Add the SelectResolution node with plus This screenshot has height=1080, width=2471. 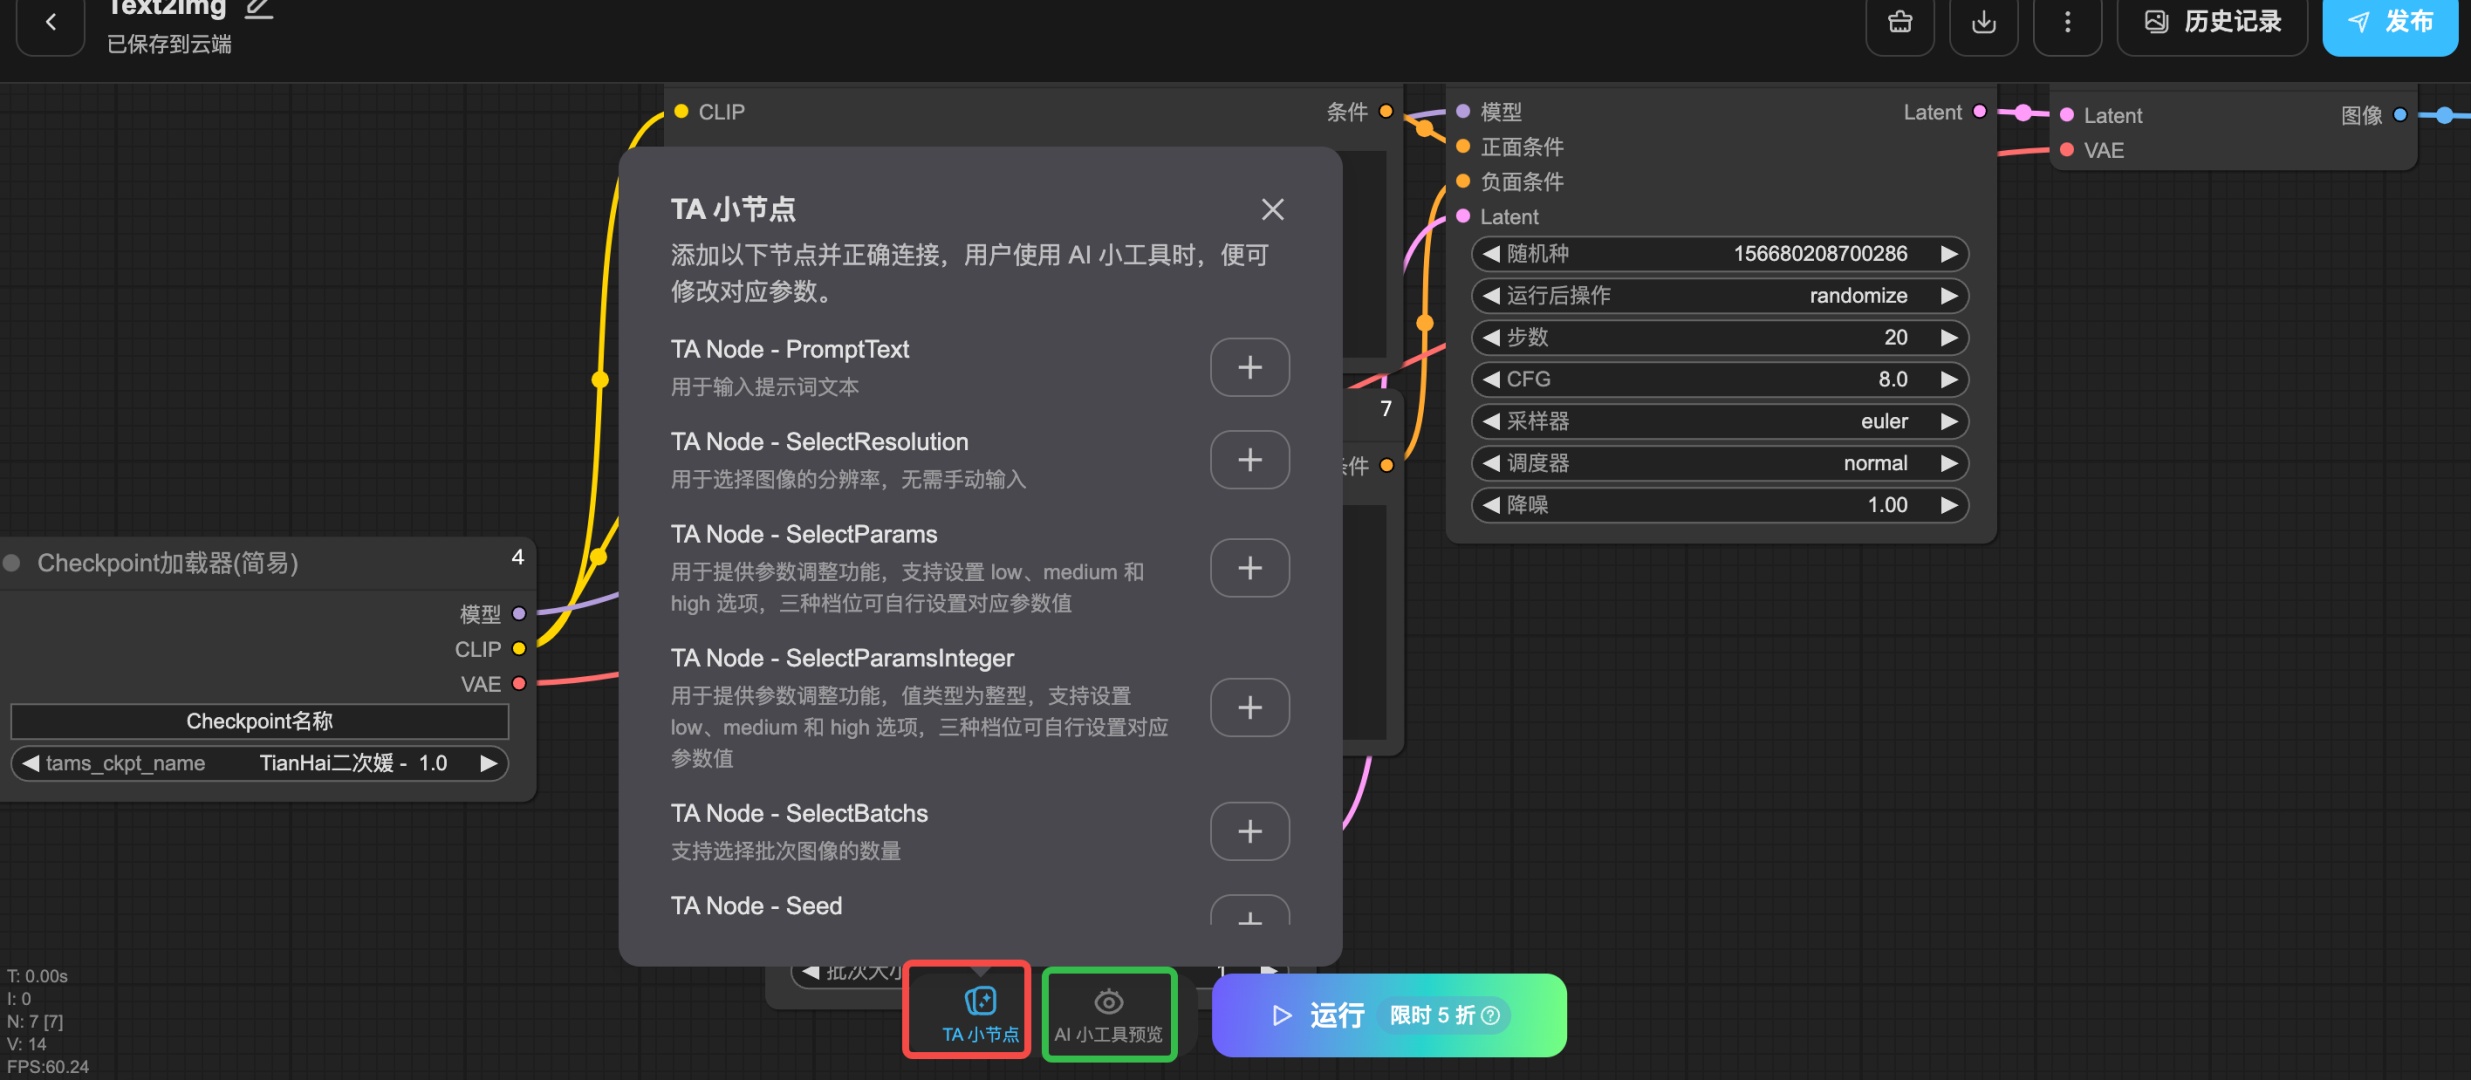[x=1249, y=460]
